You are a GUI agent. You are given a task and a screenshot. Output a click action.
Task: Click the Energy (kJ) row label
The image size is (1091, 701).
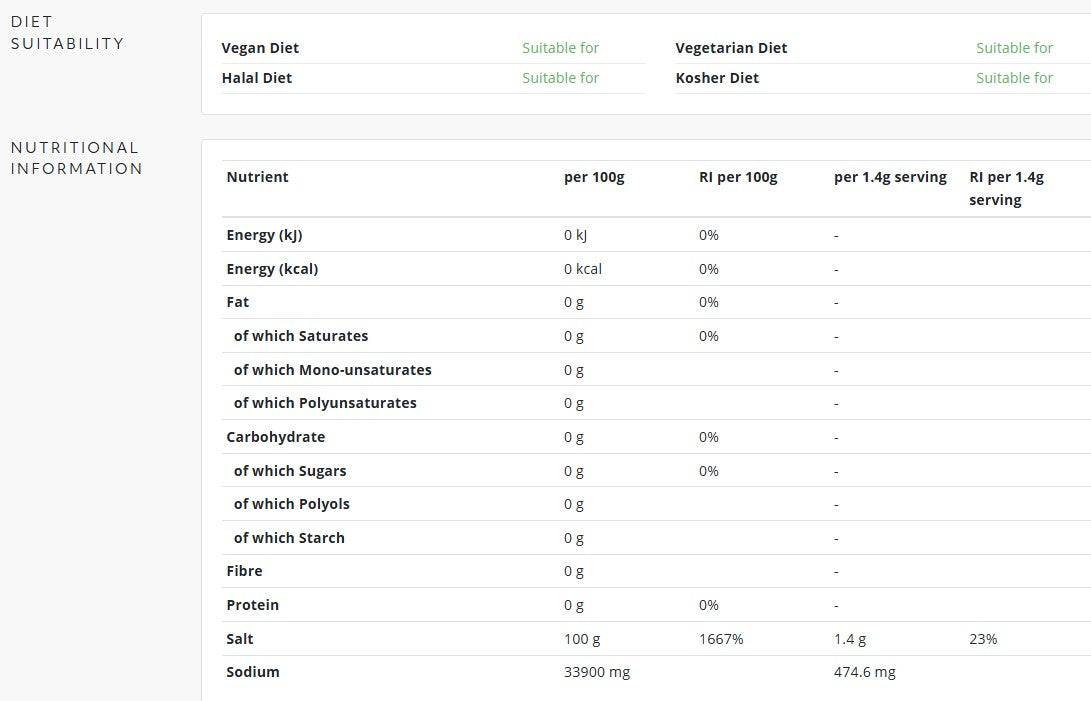pyautogui.click(x=264, y=235)
